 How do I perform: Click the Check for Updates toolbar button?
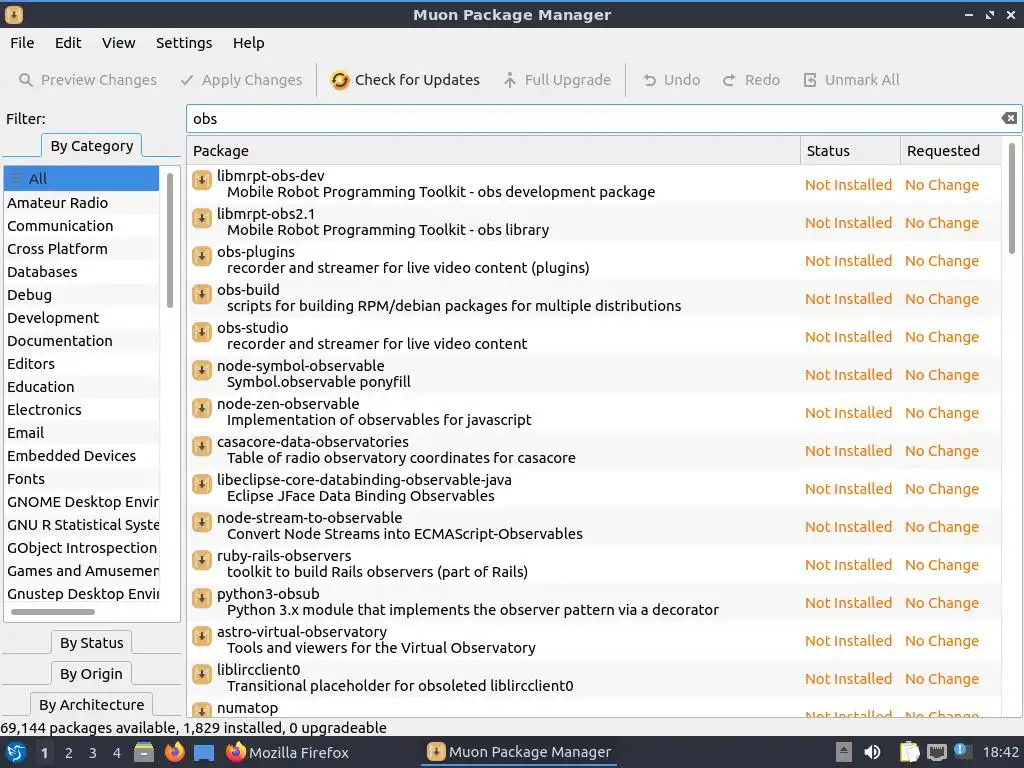pos(405,80)
